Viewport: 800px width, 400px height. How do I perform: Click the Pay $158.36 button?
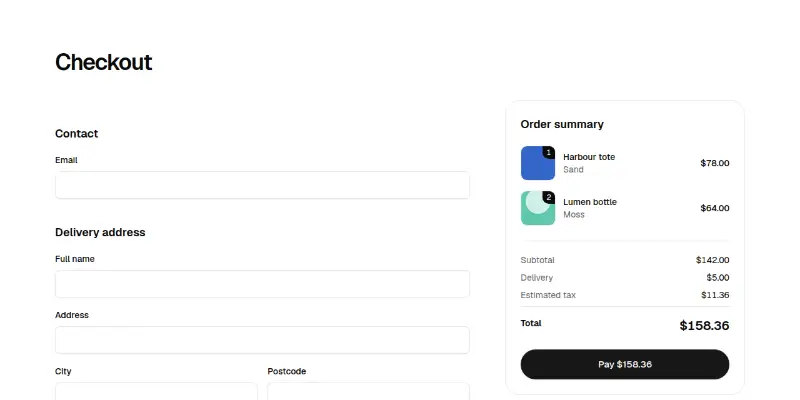coord(624,364)
